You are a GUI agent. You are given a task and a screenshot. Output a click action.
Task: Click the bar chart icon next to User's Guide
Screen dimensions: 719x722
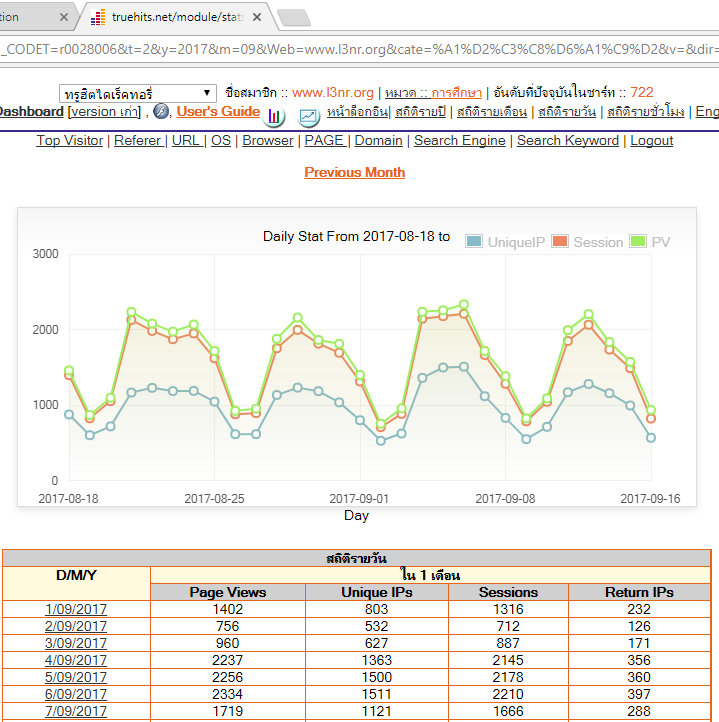click(x=274, y=116)
